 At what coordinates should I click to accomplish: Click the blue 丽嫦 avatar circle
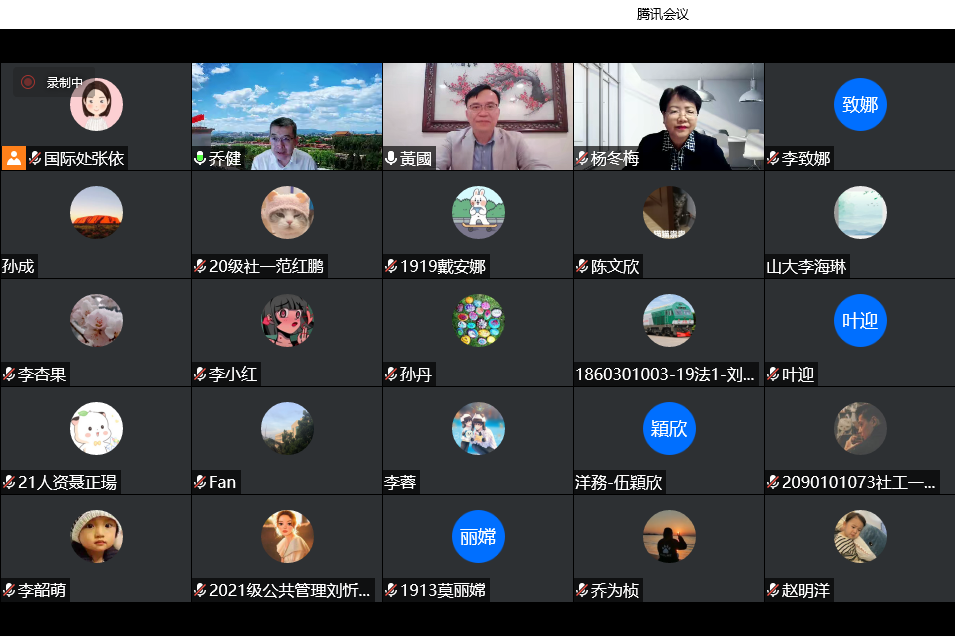pos(478,537)
